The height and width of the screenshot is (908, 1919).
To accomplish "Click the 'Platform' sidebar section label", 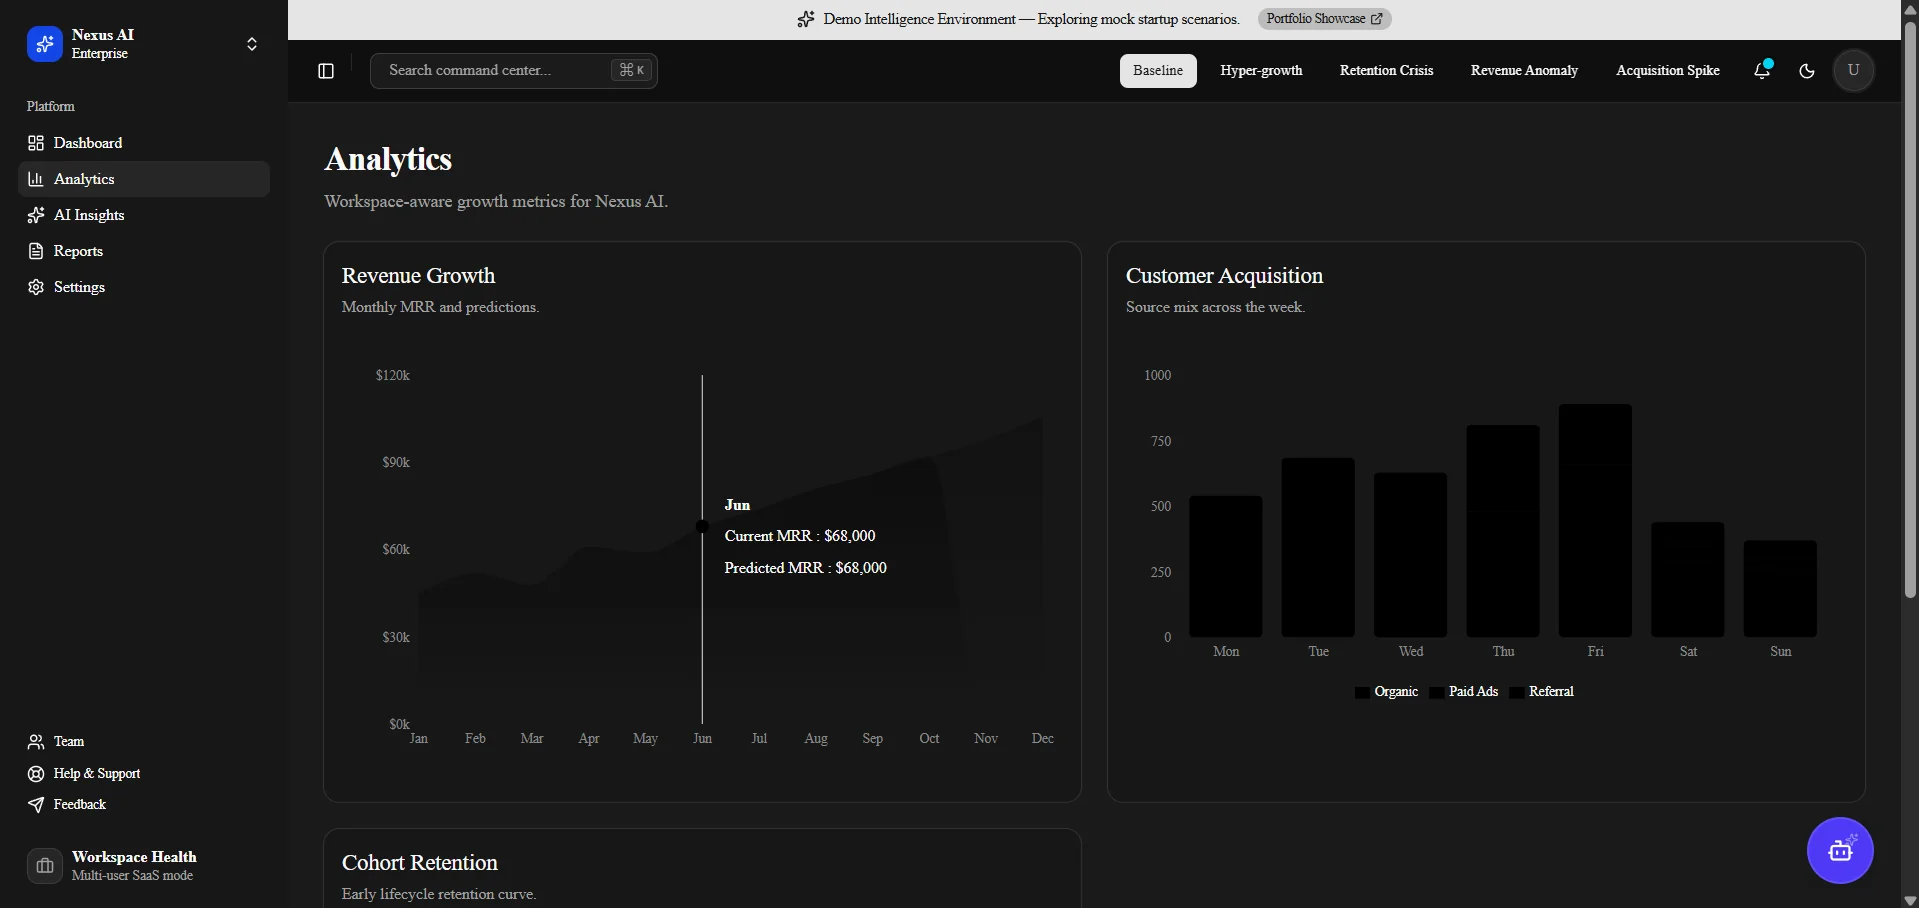I will pos(51,106).
